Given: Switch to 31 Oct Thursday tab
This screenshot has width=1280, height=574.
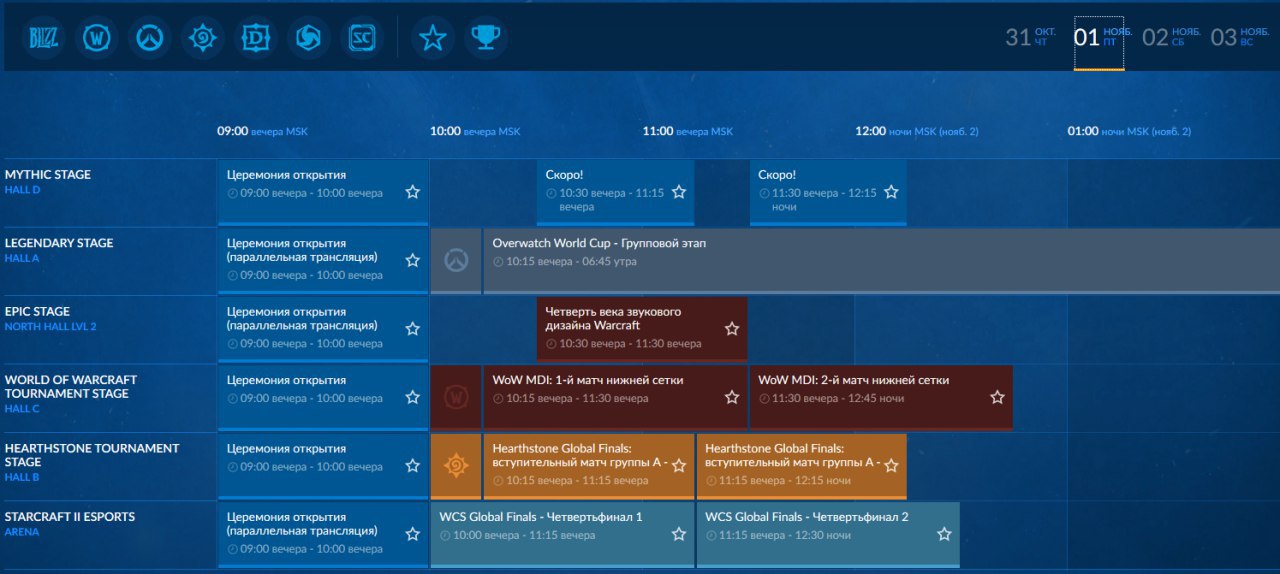Looking at the screenshot, I should click(1031, 38).
